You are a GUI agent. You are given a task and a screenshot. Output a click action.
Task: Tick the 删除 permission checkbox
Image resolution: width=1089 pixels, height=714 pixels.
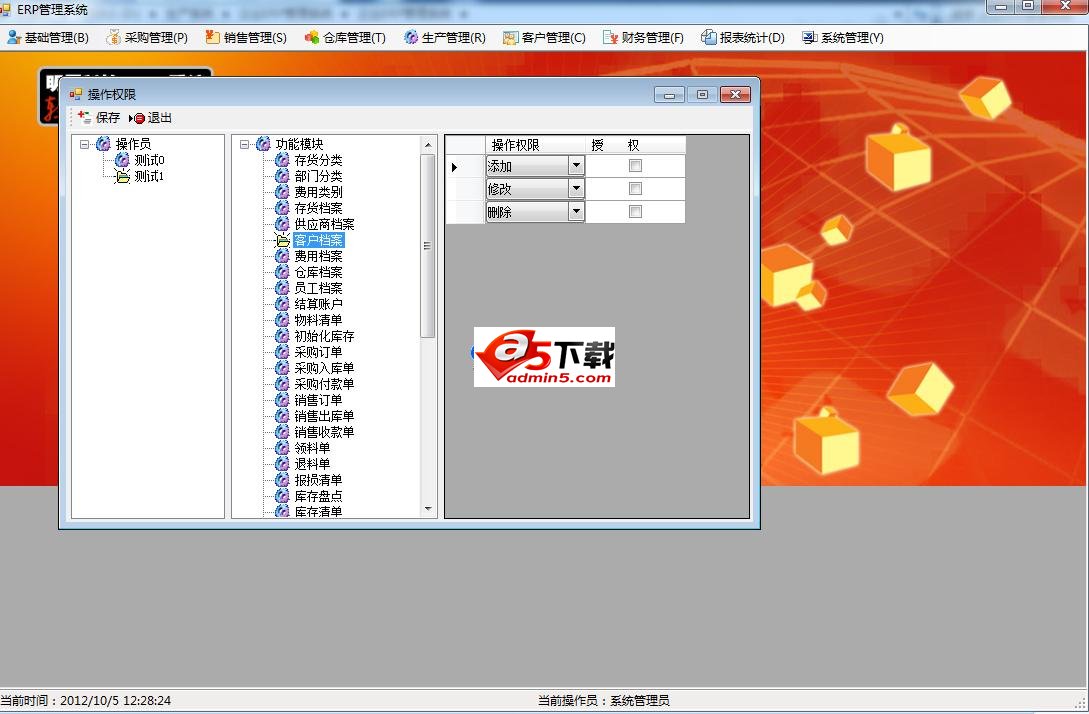coord(635,211)
